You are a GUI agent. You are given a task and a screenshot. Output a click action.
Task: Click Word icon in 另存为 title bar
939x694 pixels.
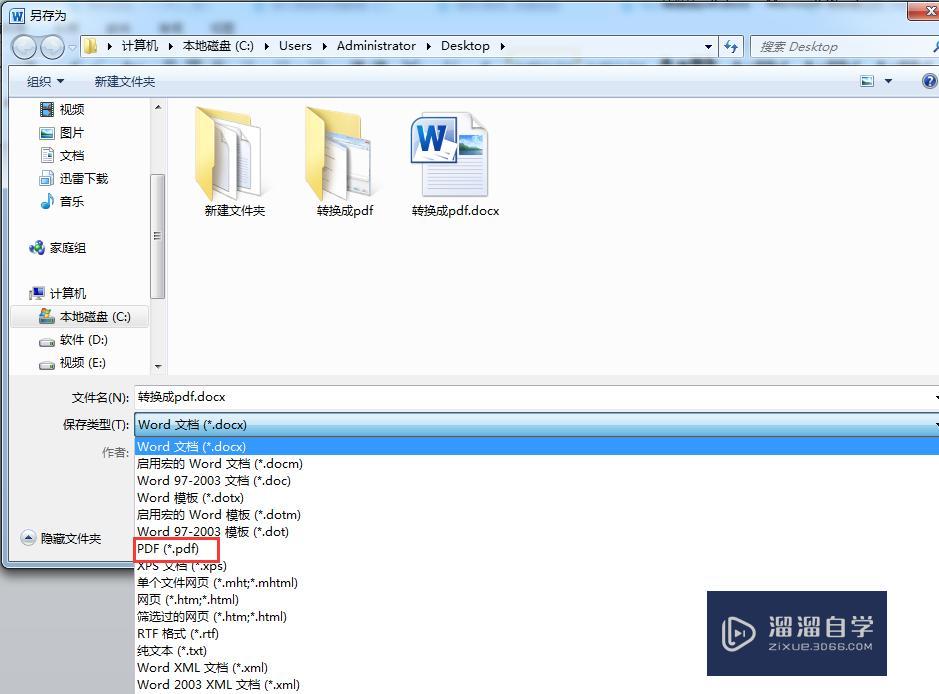[x=17, y=16]
